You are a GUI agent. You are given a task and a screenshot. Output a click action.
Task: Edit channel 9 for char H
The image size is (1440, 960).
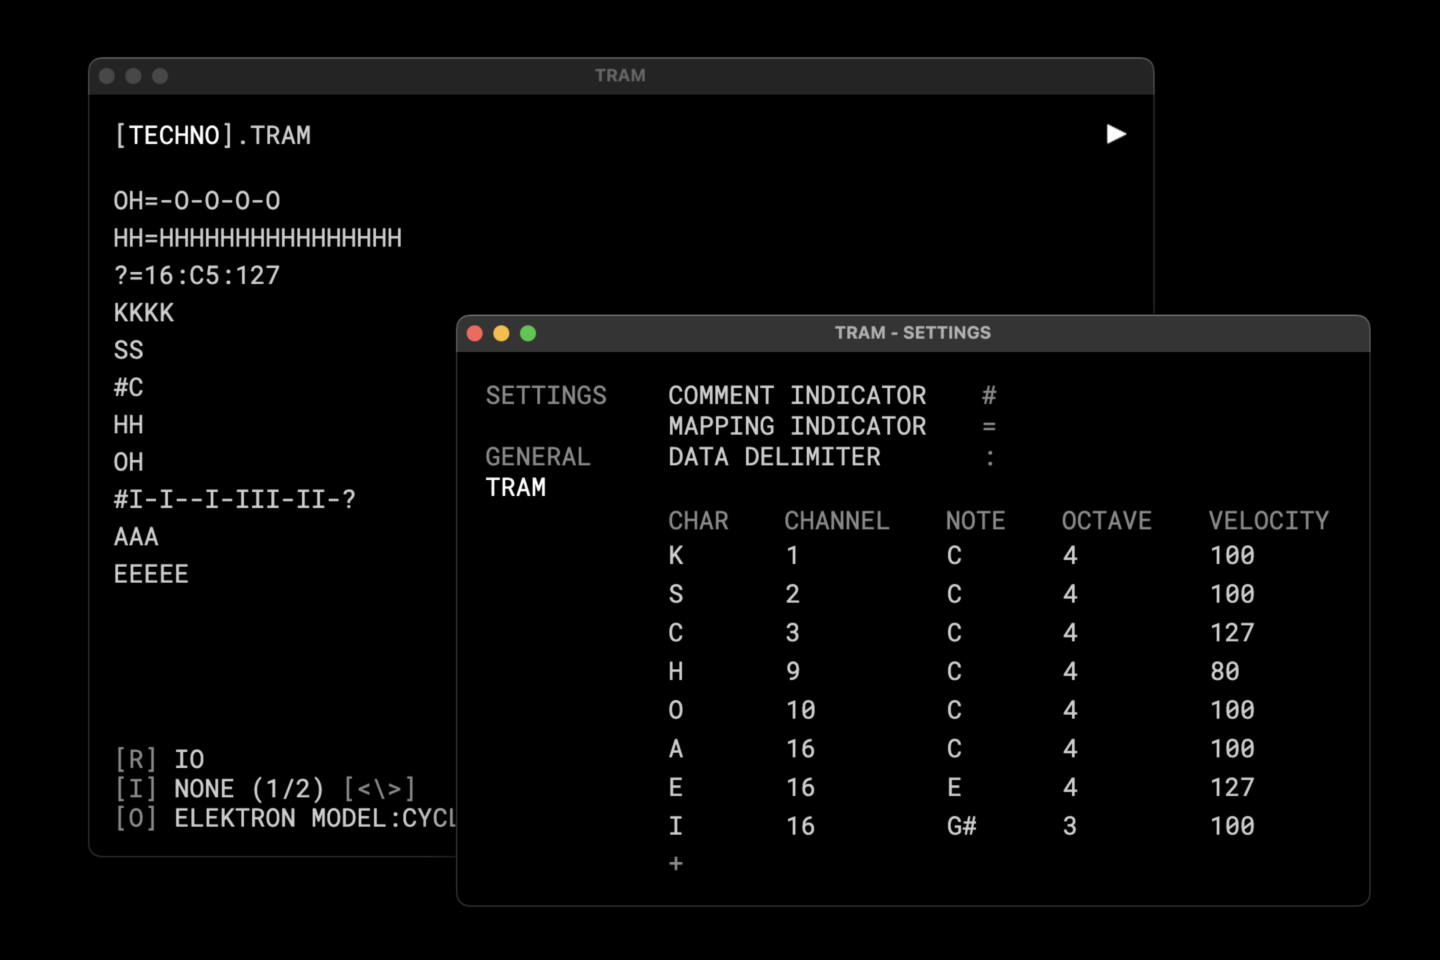pos(793,672)
